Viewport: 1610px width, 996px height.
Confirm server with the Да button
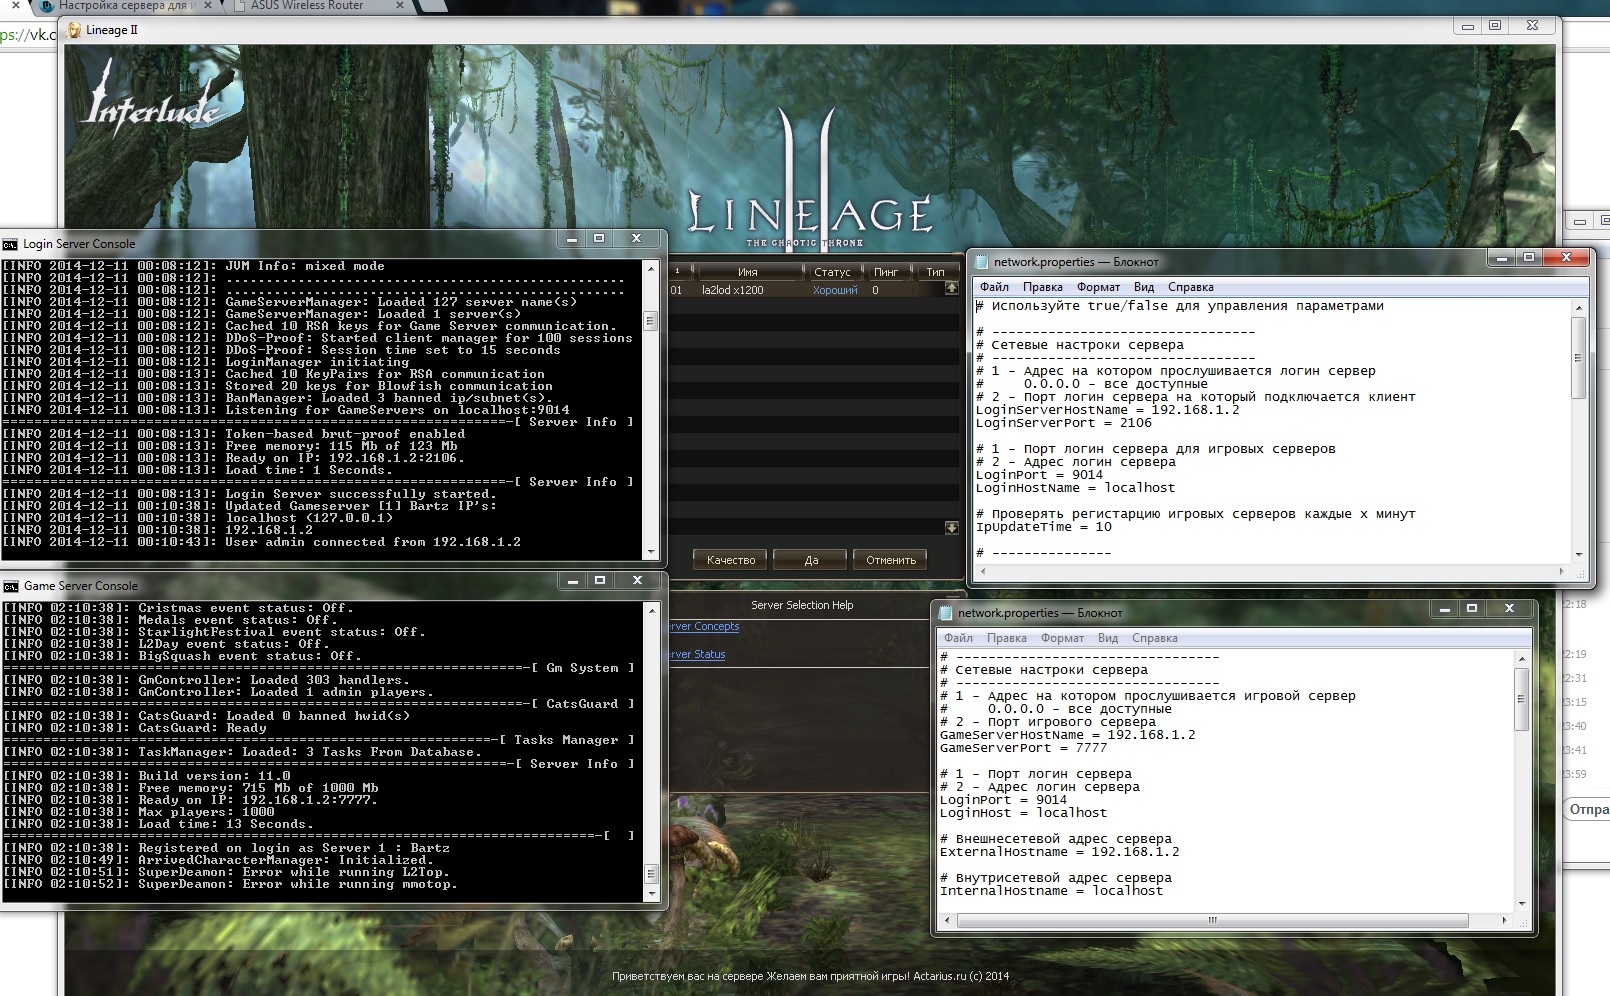click(811, 560)
